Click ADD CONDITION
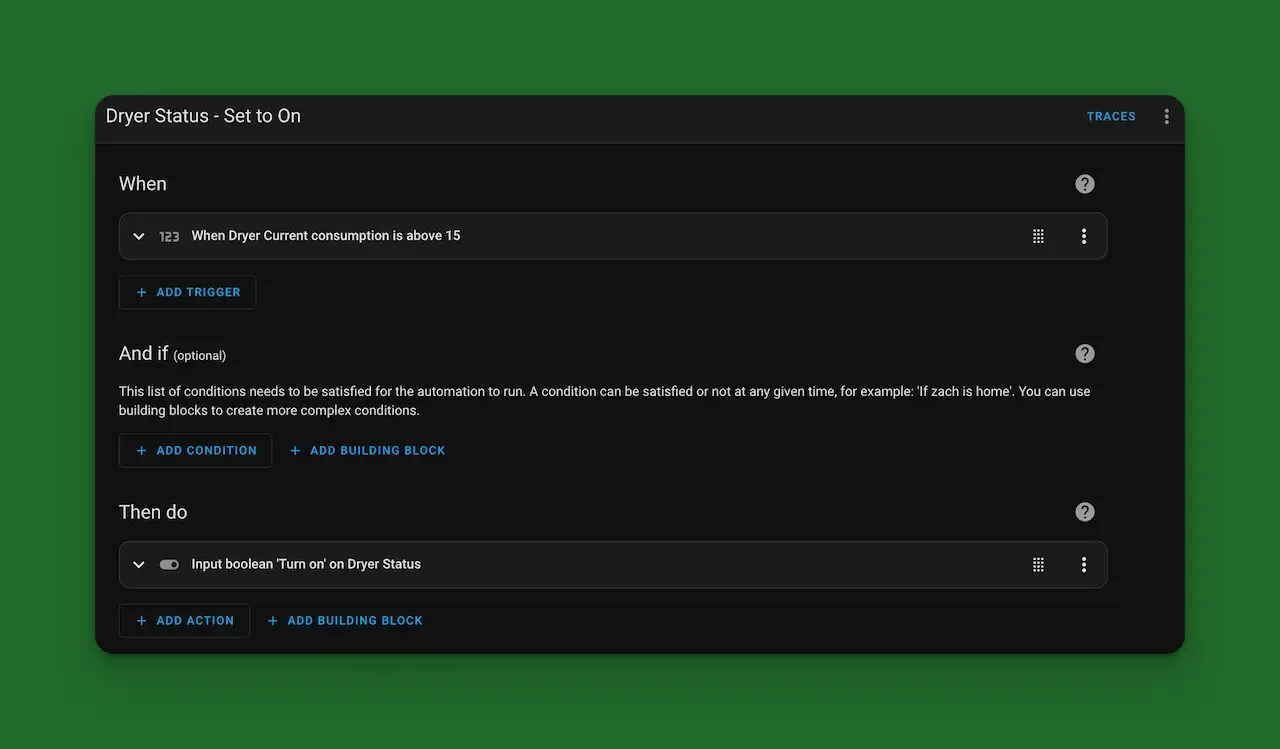This screenshot has height=749, width=1280. pos(195,450)
